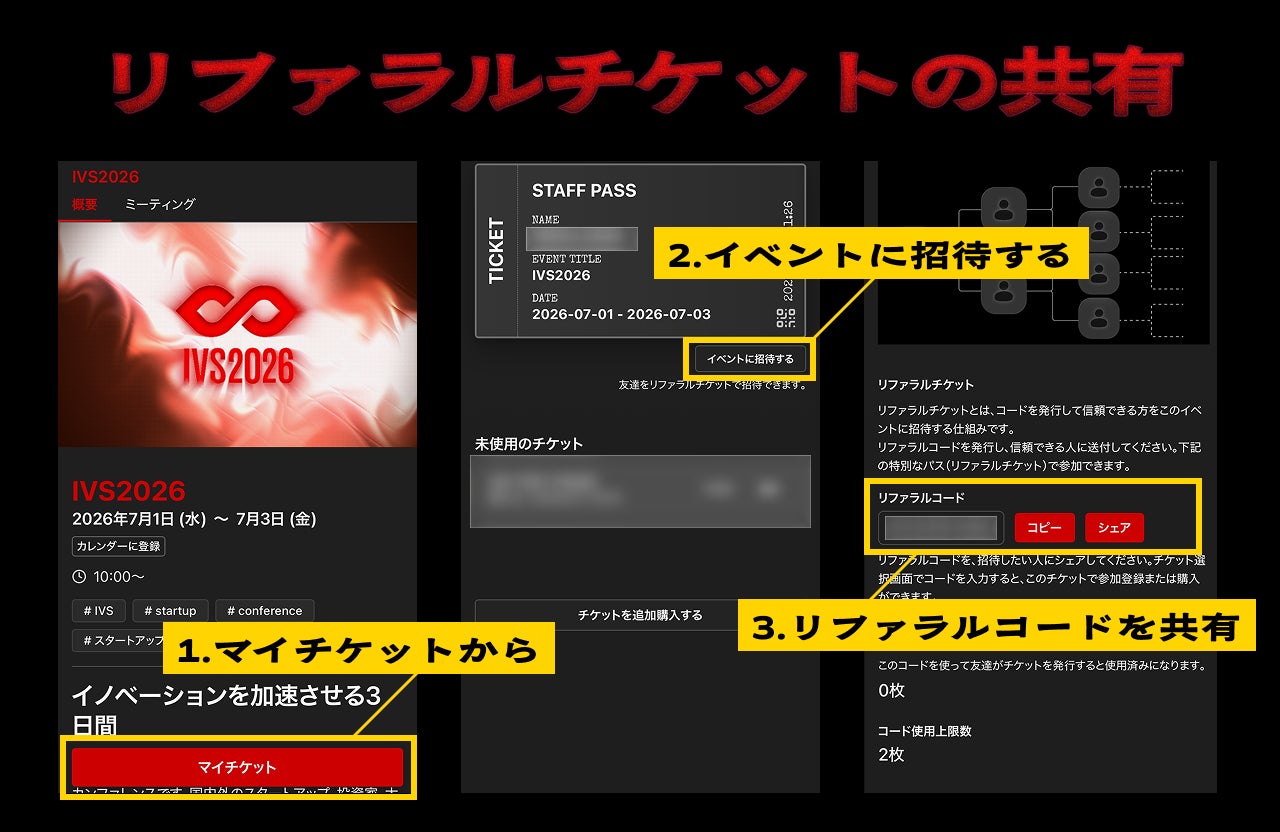Click the イベントに招待する button
This screenshot has width=1280, height=832.
[x=750, y=359]
